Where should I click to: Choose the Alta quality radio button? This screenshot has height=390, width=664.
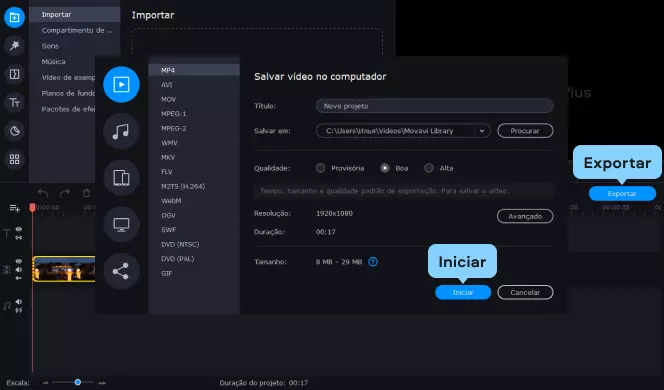point(429,168)
